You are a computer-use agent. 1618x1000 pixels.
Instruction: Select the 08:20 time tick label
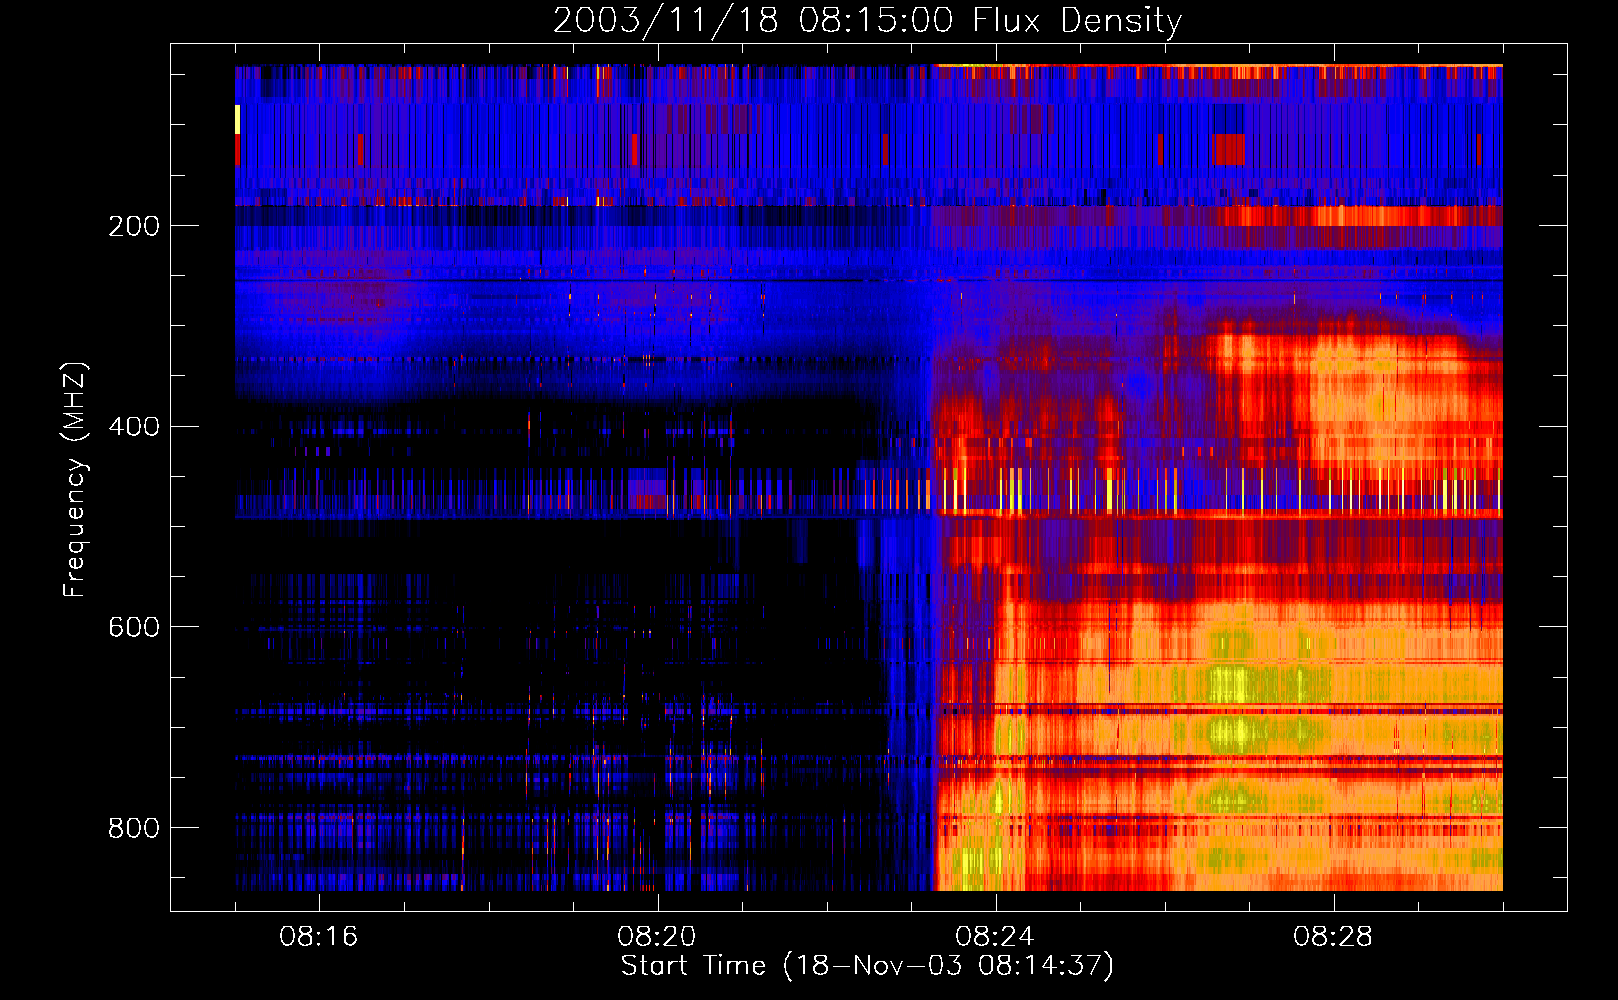click(x=657, y=937)
